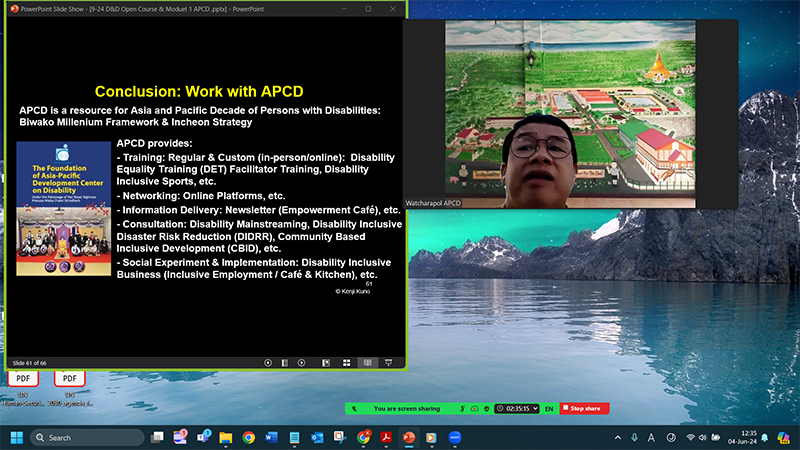Screen dimensions: 800x450
Task: Open Adobe Acrobat from the taskbar
Action: (386, 438)
